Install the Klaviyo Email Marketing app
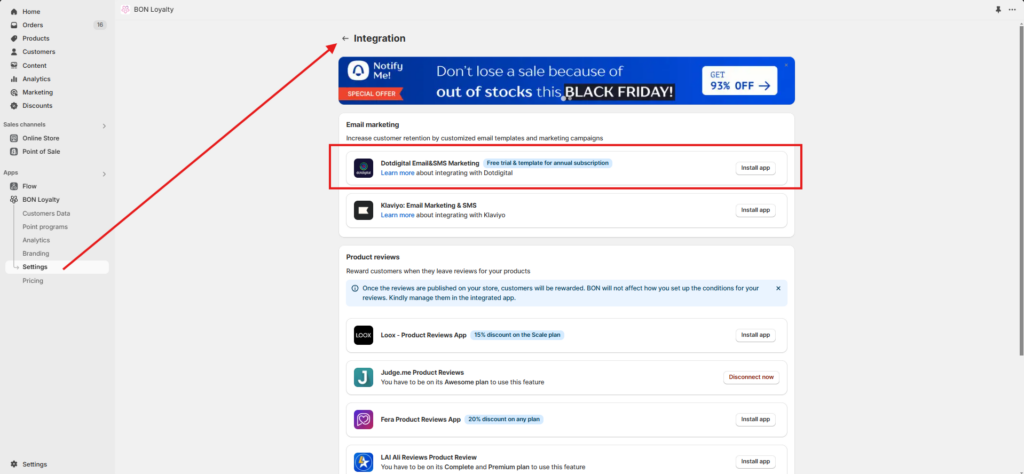Screen dimensions: 1024x474 tap(756, 210)
